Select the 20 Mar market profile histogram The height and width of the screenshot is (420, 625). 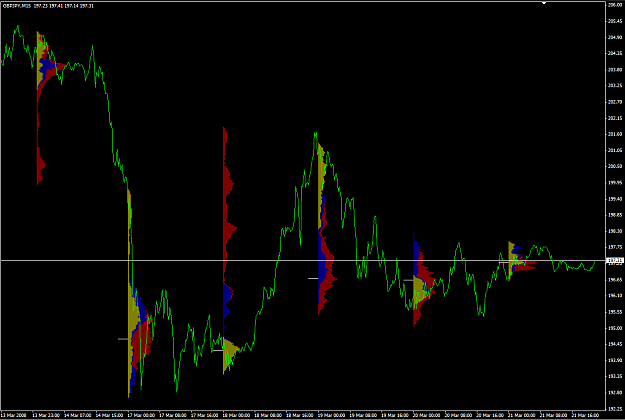pyautogui.click(x=425, y=279)
